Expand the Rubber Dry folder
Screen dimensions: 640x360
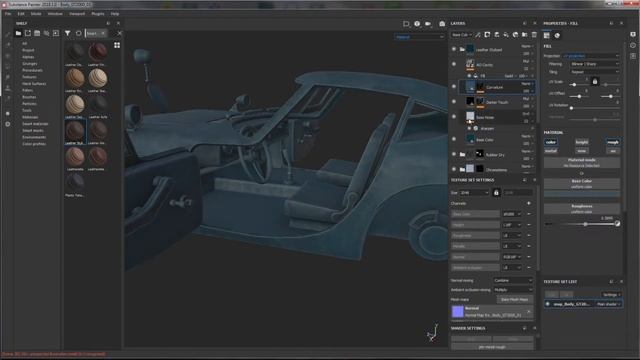(x=462, y=154)
